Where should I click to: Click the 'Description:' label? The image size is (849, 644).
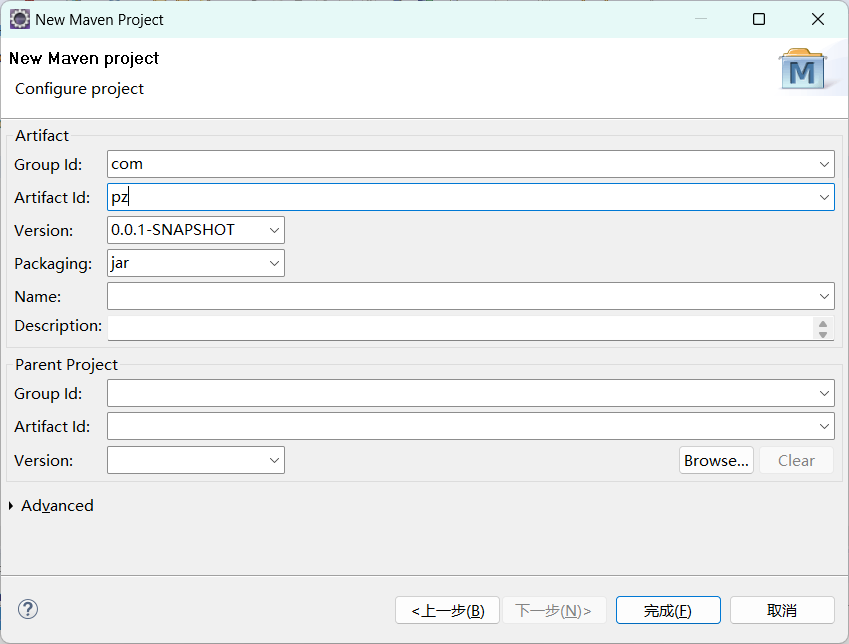click(58, 326)
